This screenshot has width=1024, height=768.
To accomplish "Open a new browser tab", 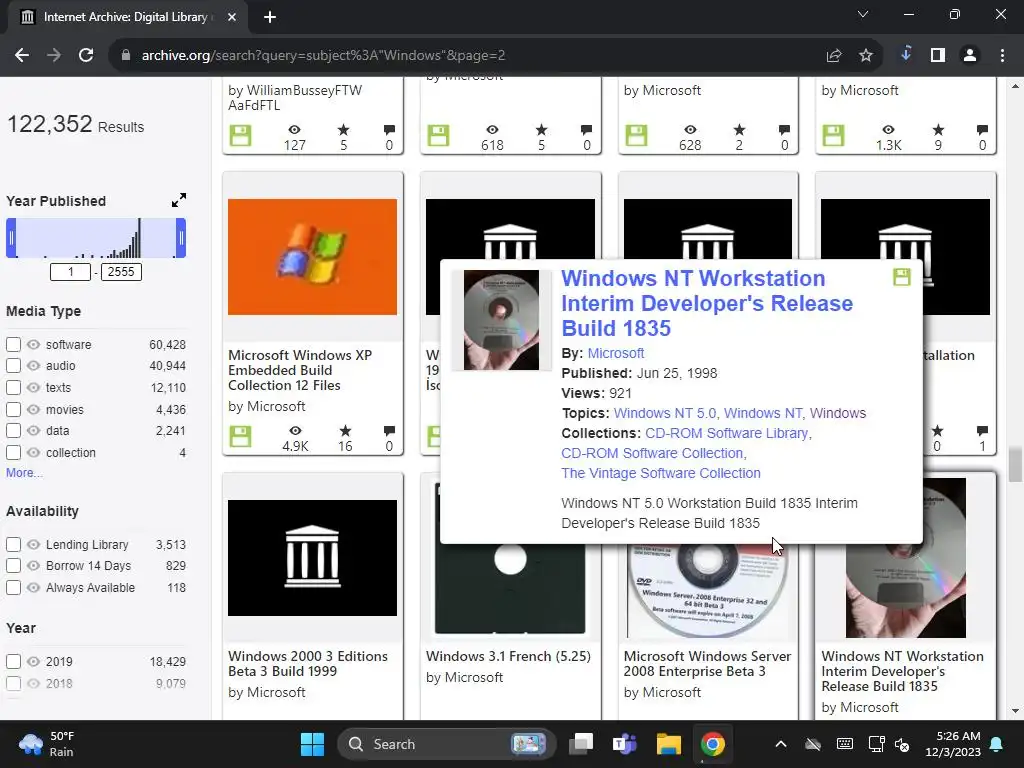I will point(270,17).
